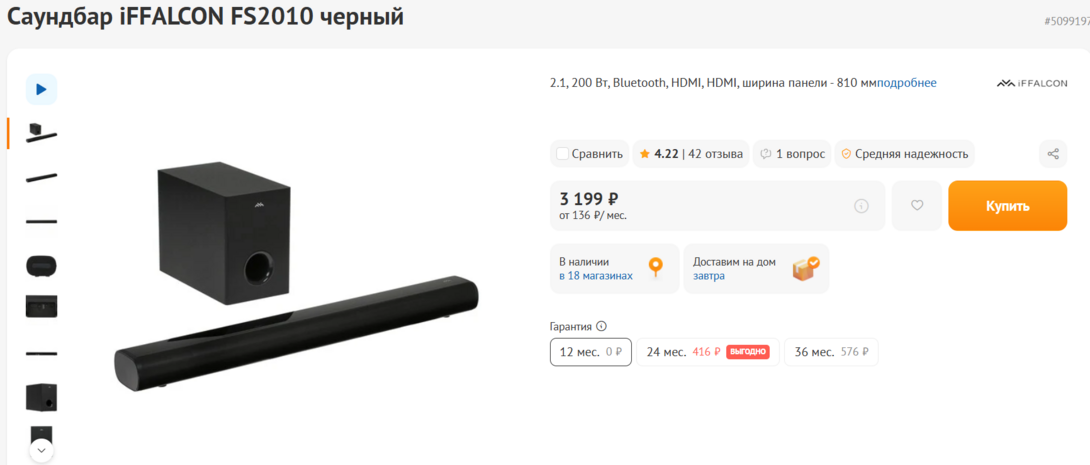Add product to favorites with heart icon
The width and height of the screenshot is (1090, 465).
point(917,206)
